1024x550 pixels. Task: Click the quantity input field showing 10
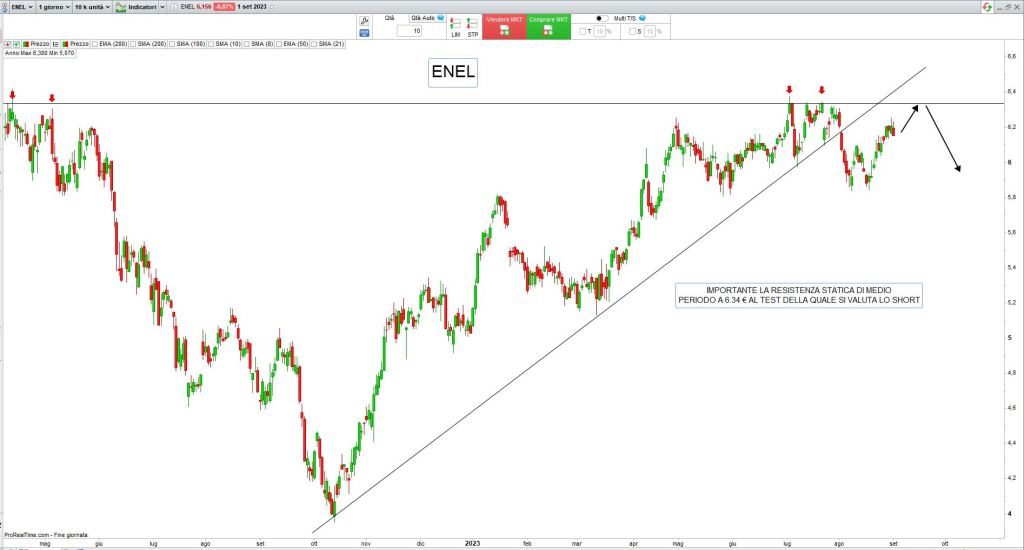pyautogui.click(x=410, y=31)
